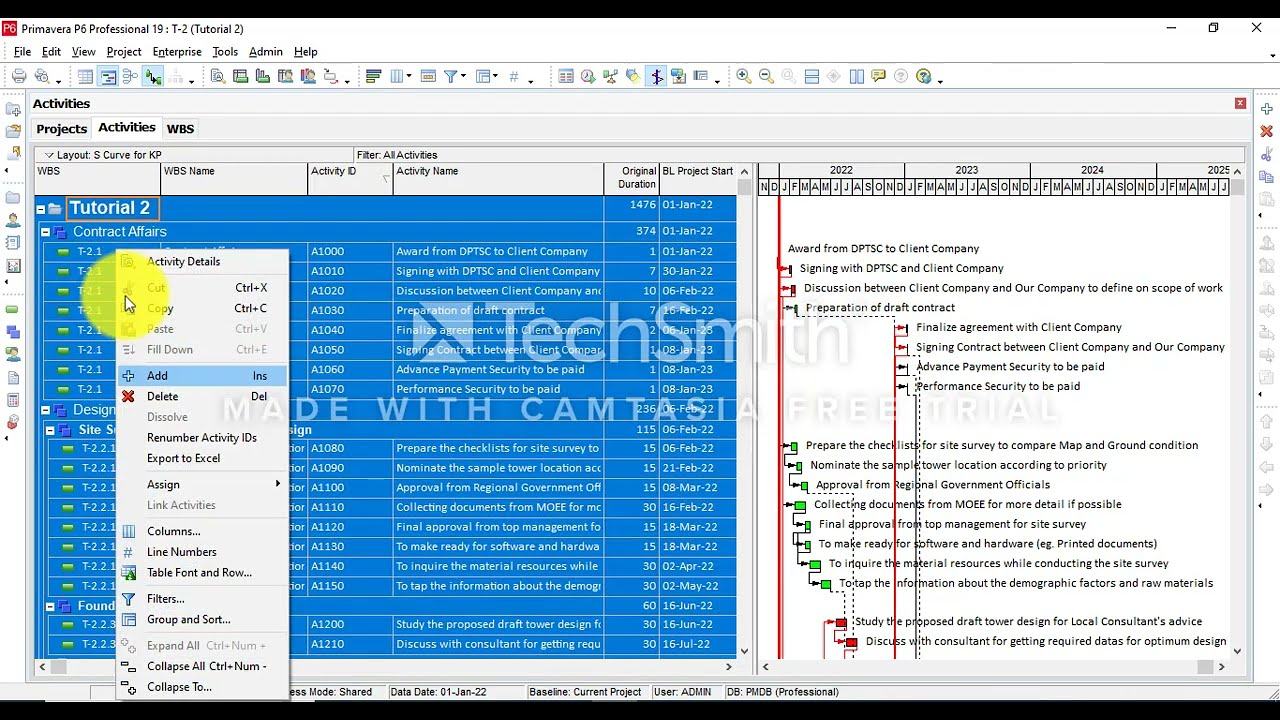Select Delete in the context menu
The image size is (1280, 720).
[201, 397]
